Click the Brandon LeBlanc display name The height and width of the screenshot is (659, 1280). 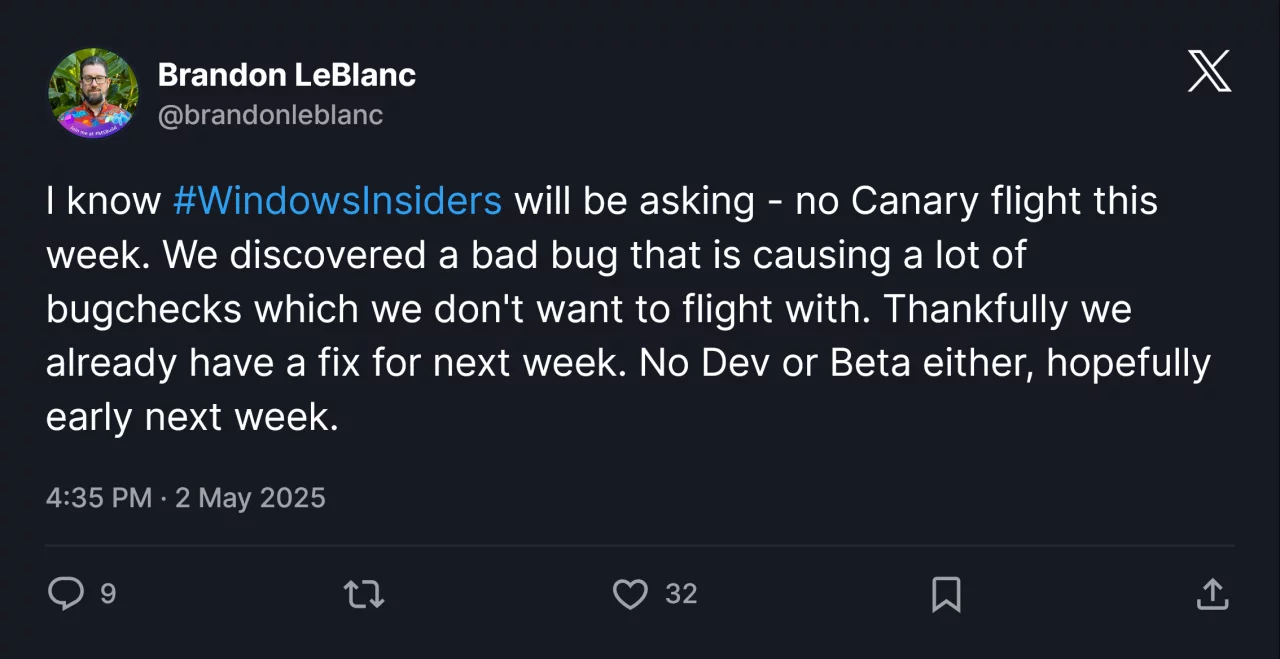[x=287, y=75]
